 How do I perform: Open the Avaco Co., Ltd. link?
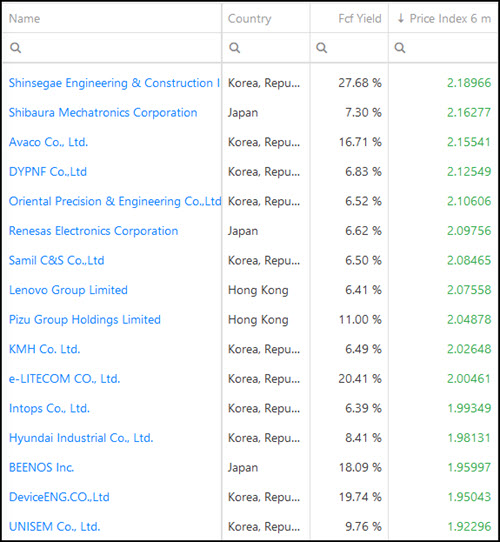[48, 142]
